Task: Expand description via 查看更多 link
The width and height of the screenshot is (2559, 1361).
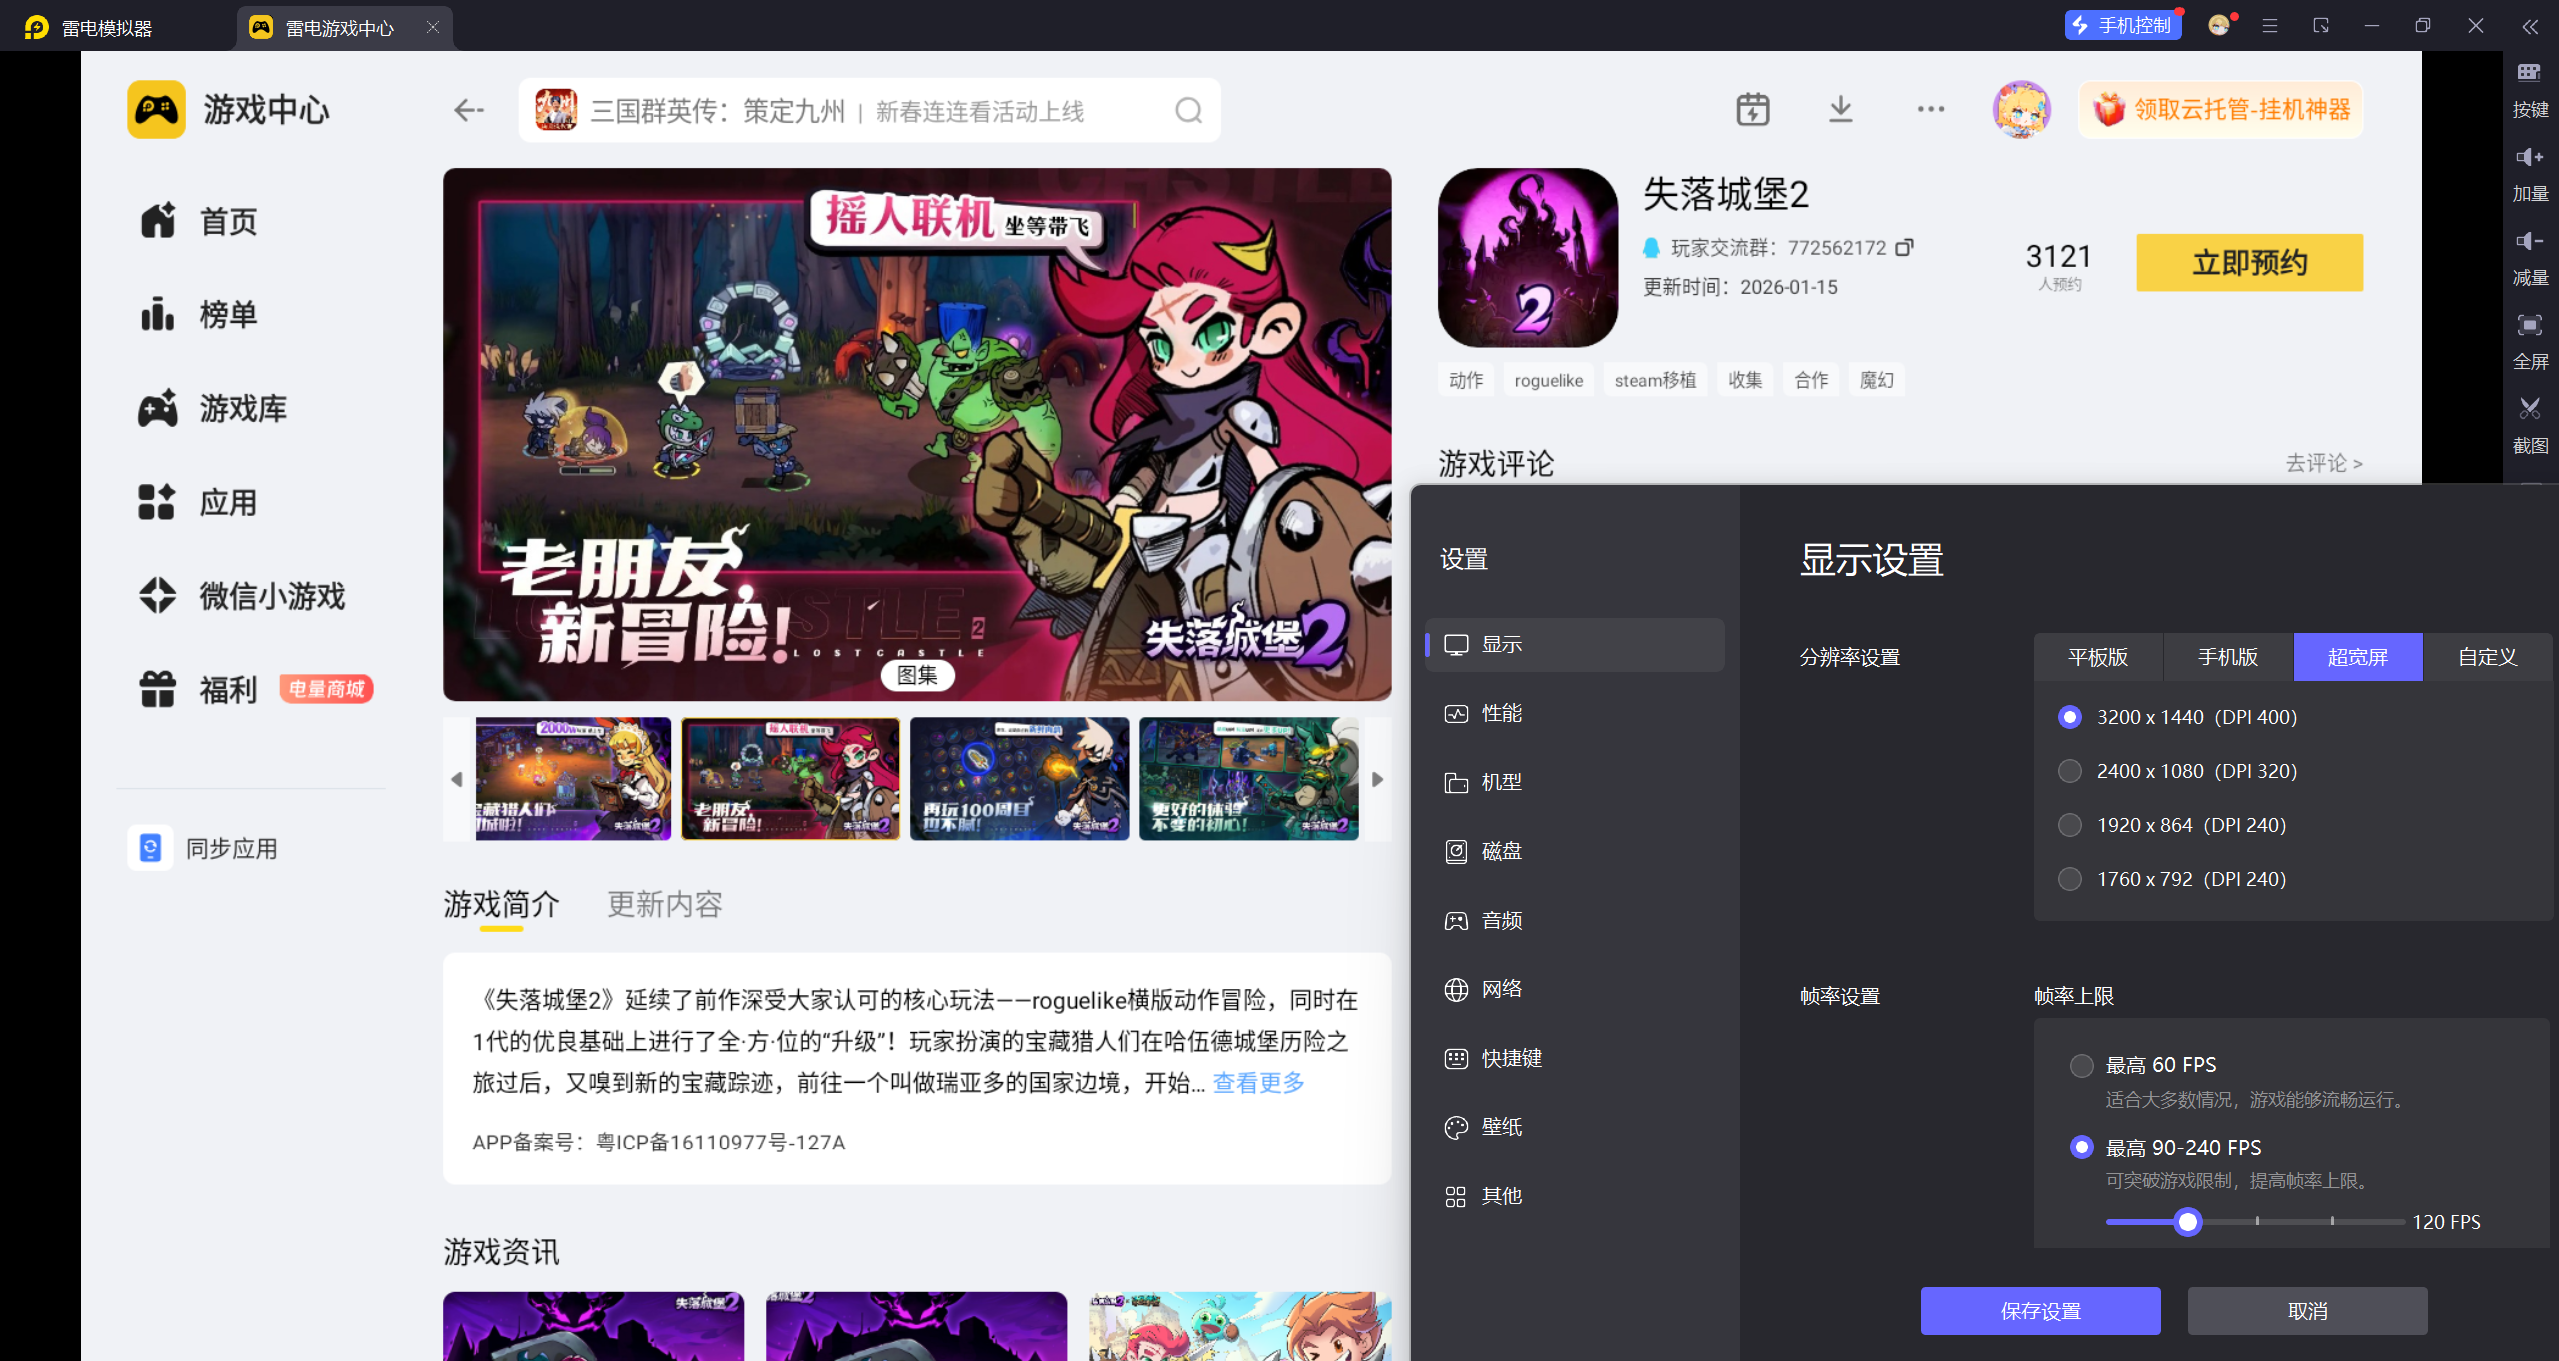Action: tap(1258, 1082)
